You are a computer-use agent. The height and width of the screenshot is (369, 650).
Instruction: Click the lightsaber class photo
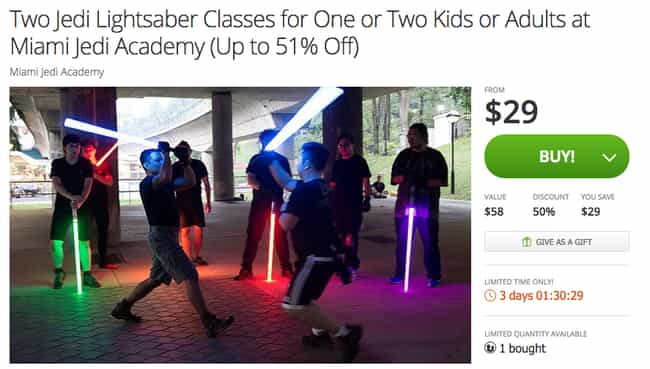click(x=240, y=225)
